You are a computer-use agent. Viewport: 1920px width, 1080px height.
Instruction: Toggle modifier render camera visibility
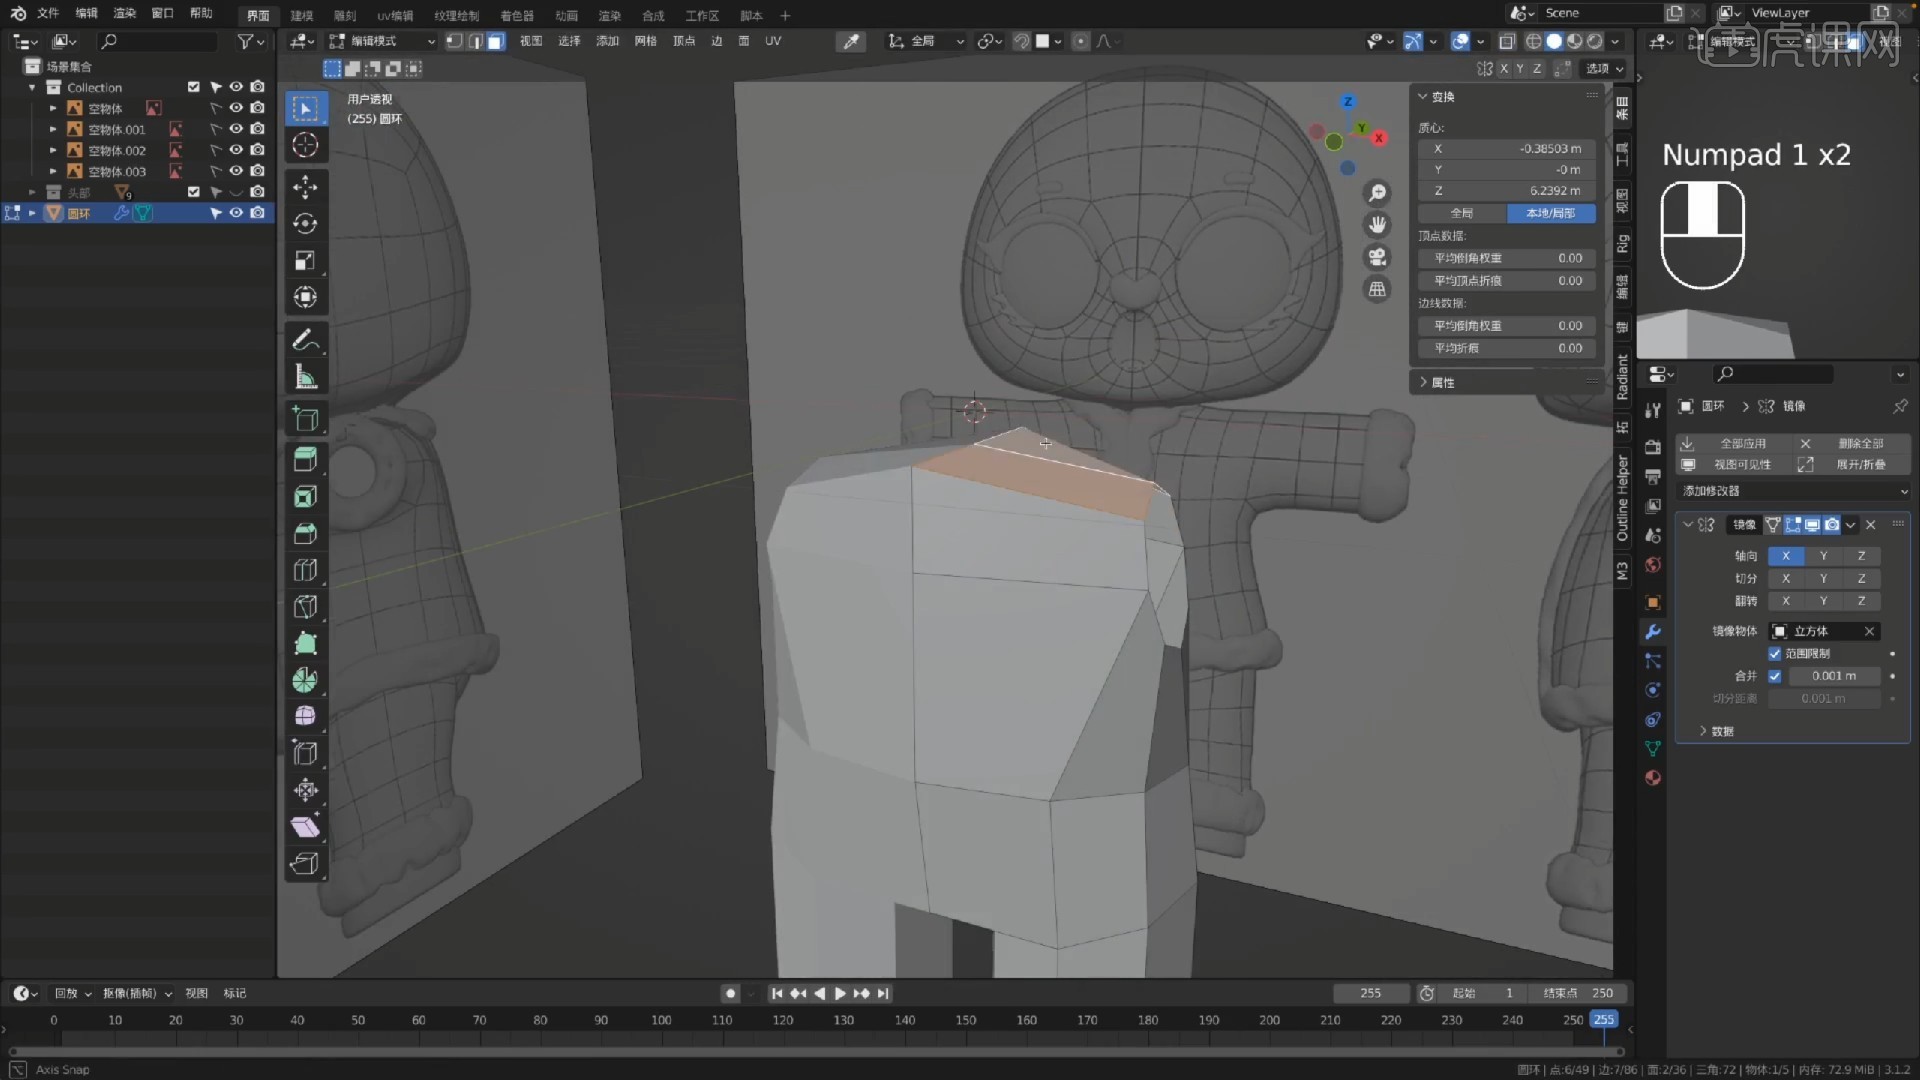tap(1832, 525)
